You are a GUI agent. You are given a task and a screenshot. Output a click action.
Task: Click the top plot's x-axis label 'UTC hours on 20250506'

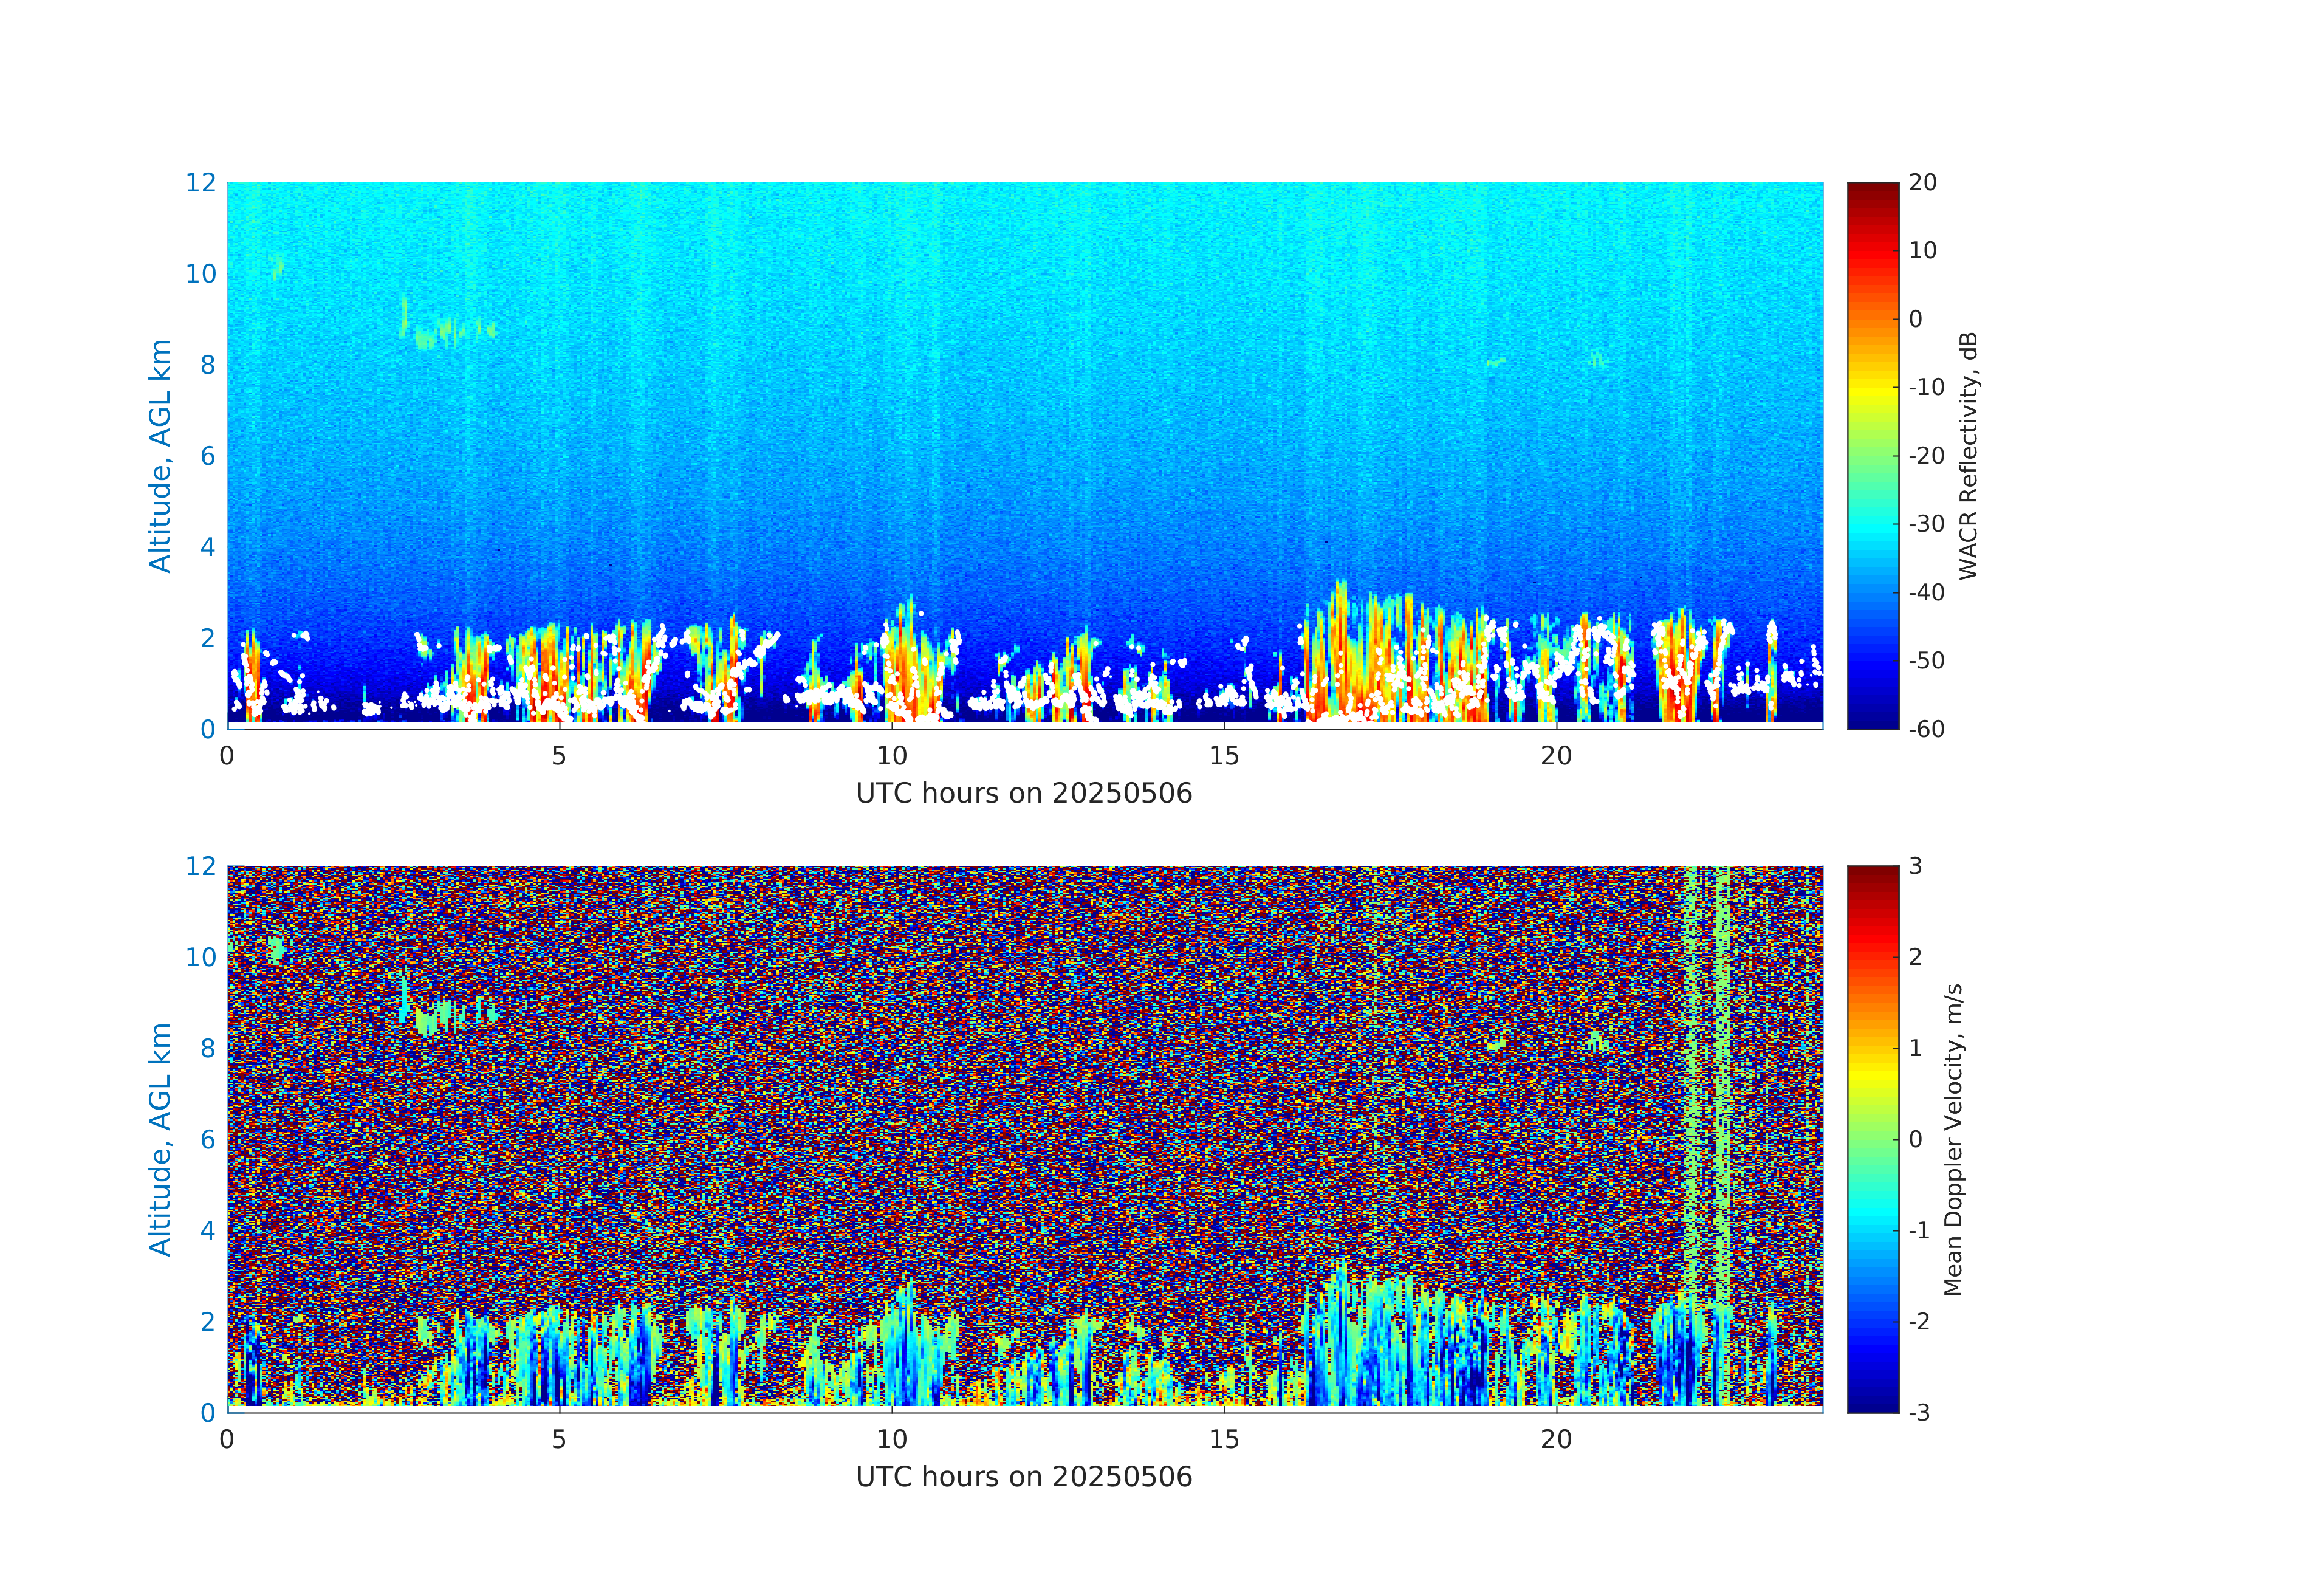[1024, 794]
